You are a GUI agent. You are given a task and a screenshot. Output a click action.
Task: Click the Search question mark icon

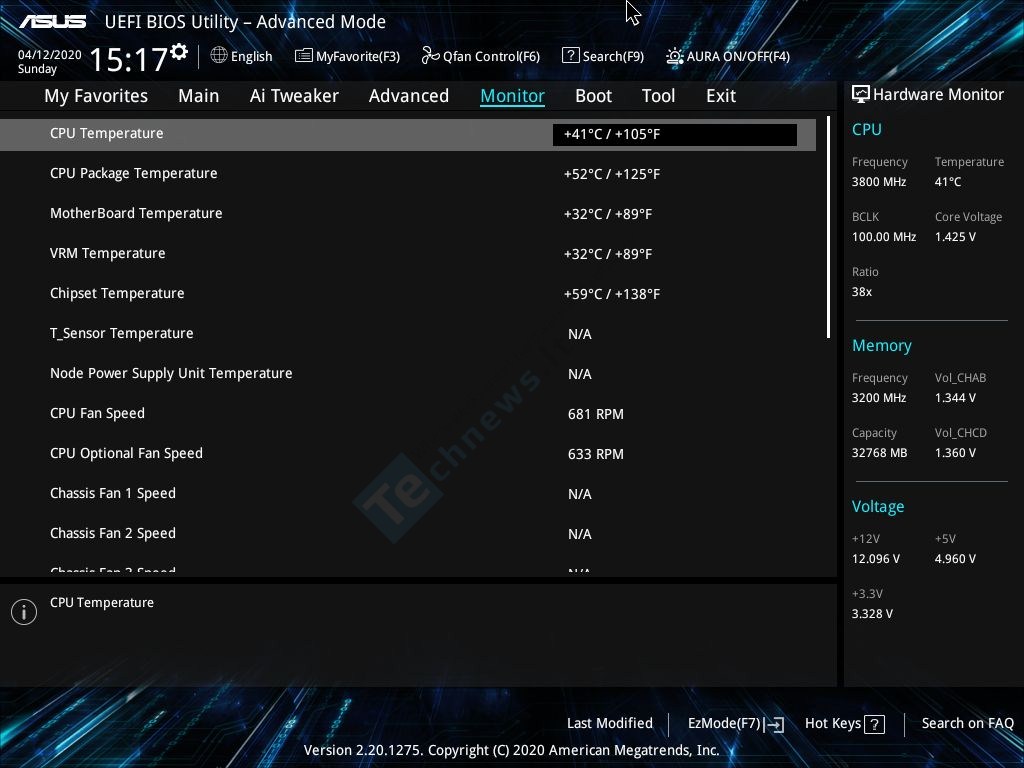coord(571,56)
